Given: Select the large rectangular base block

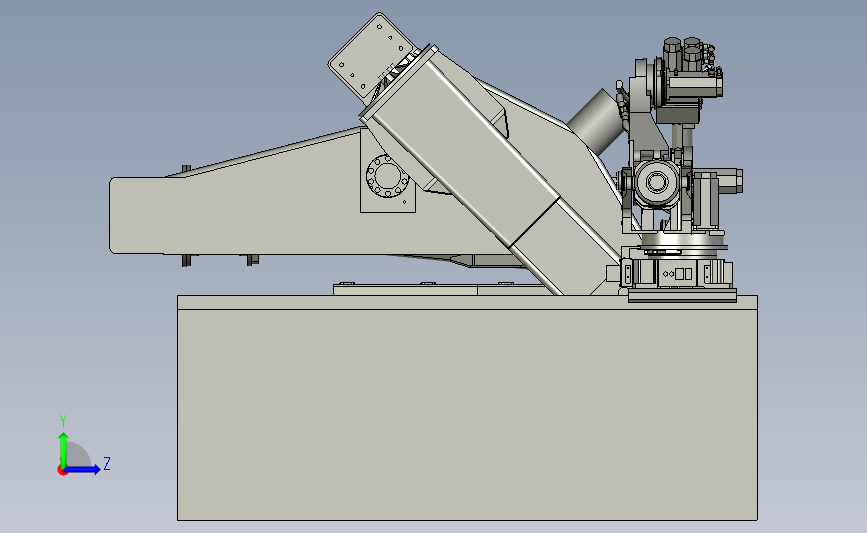Looking at the screenshot, I should tap(467, 408).
